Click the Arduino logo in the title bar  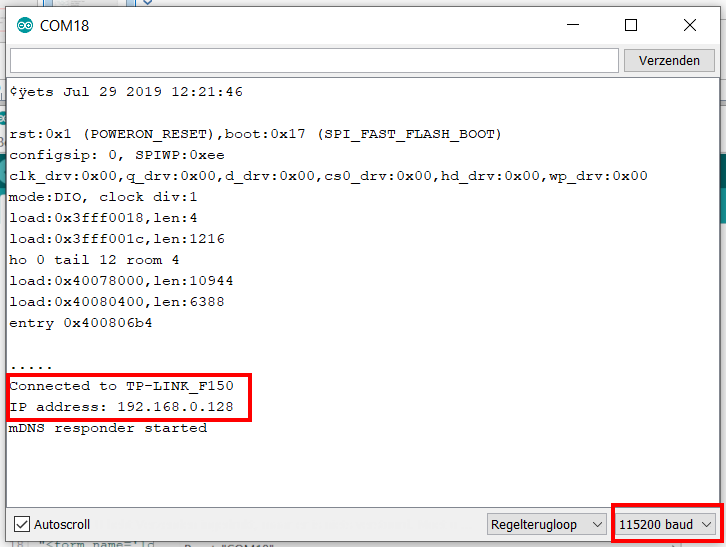click(x=22, y=26)
